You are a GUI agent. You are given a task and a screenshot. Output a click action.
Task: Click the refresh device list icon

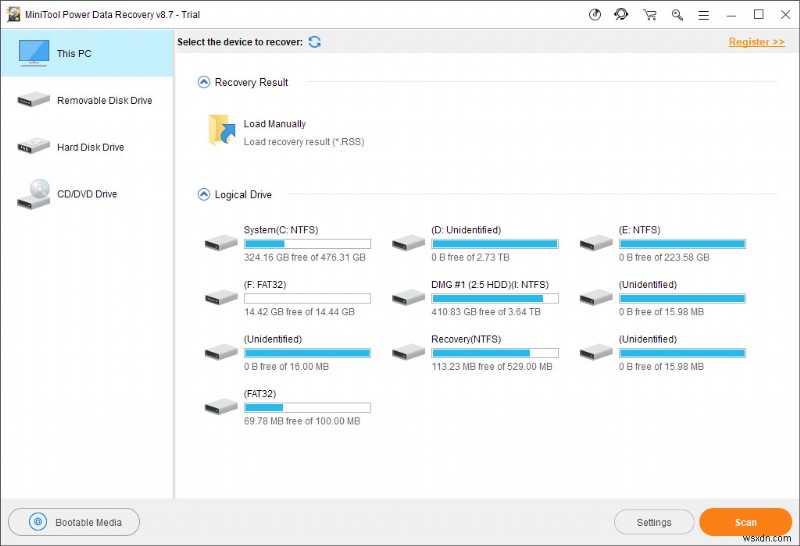[x=315, y=42]
